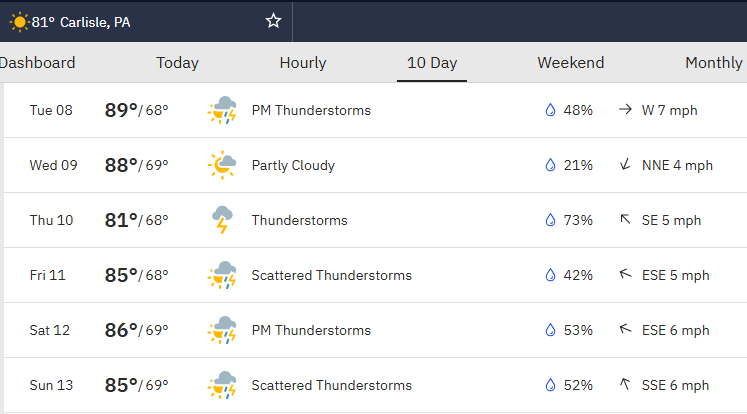Open the Monthly forecast tab

(x=714, y=62)
